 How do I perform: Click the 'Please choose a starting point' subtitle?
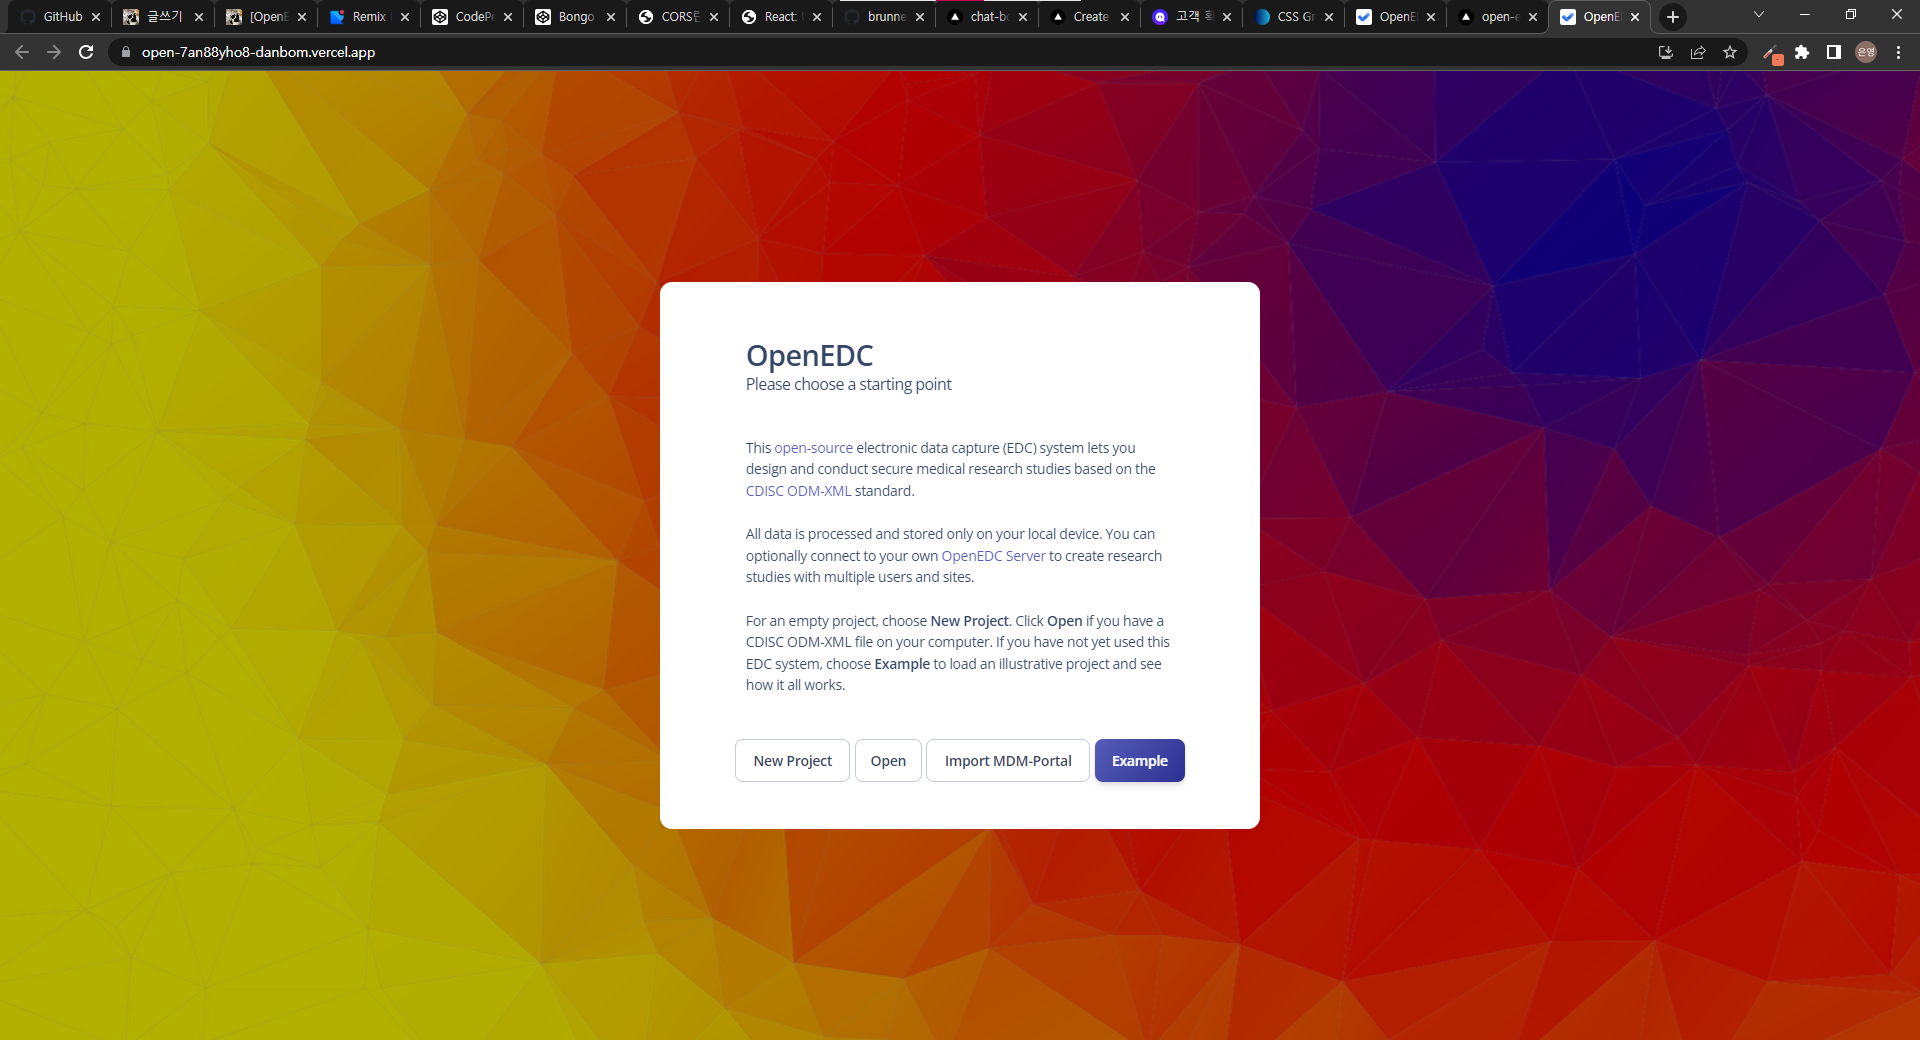pos(848,384)
